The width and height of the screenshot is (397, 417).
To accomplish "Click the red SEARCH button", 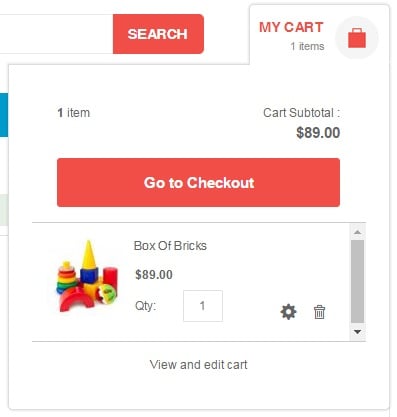I will tap(158, 34).
